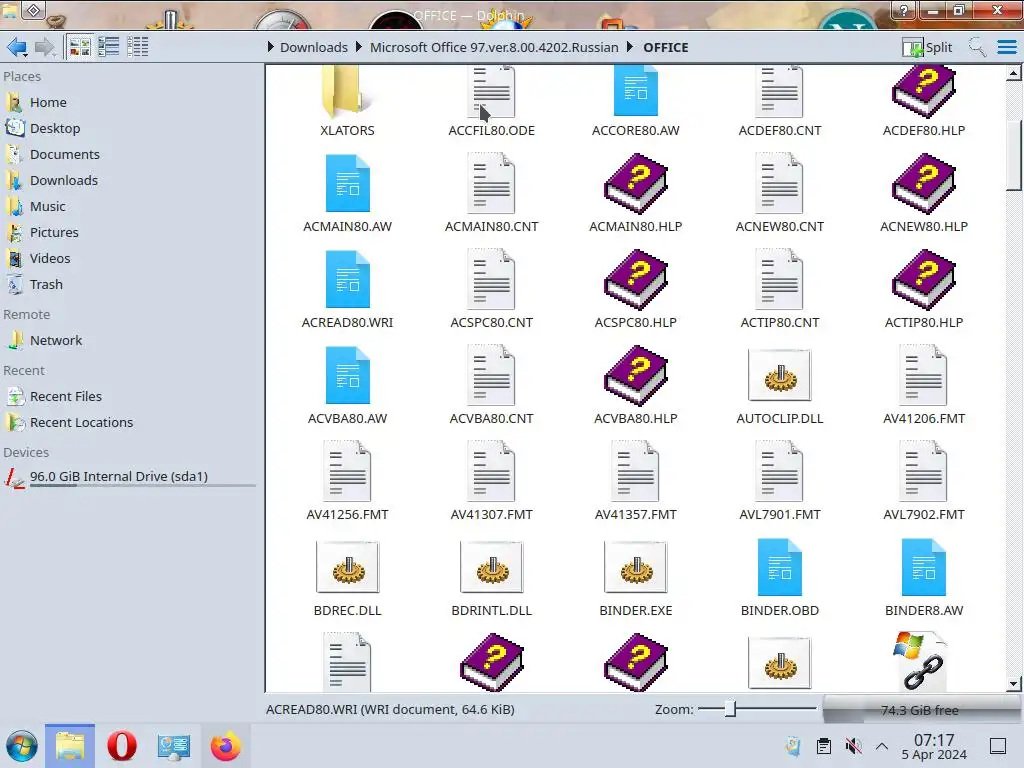Open the Start menu orb
This screenshot has width=1024, height=768.
coord(22,746)
